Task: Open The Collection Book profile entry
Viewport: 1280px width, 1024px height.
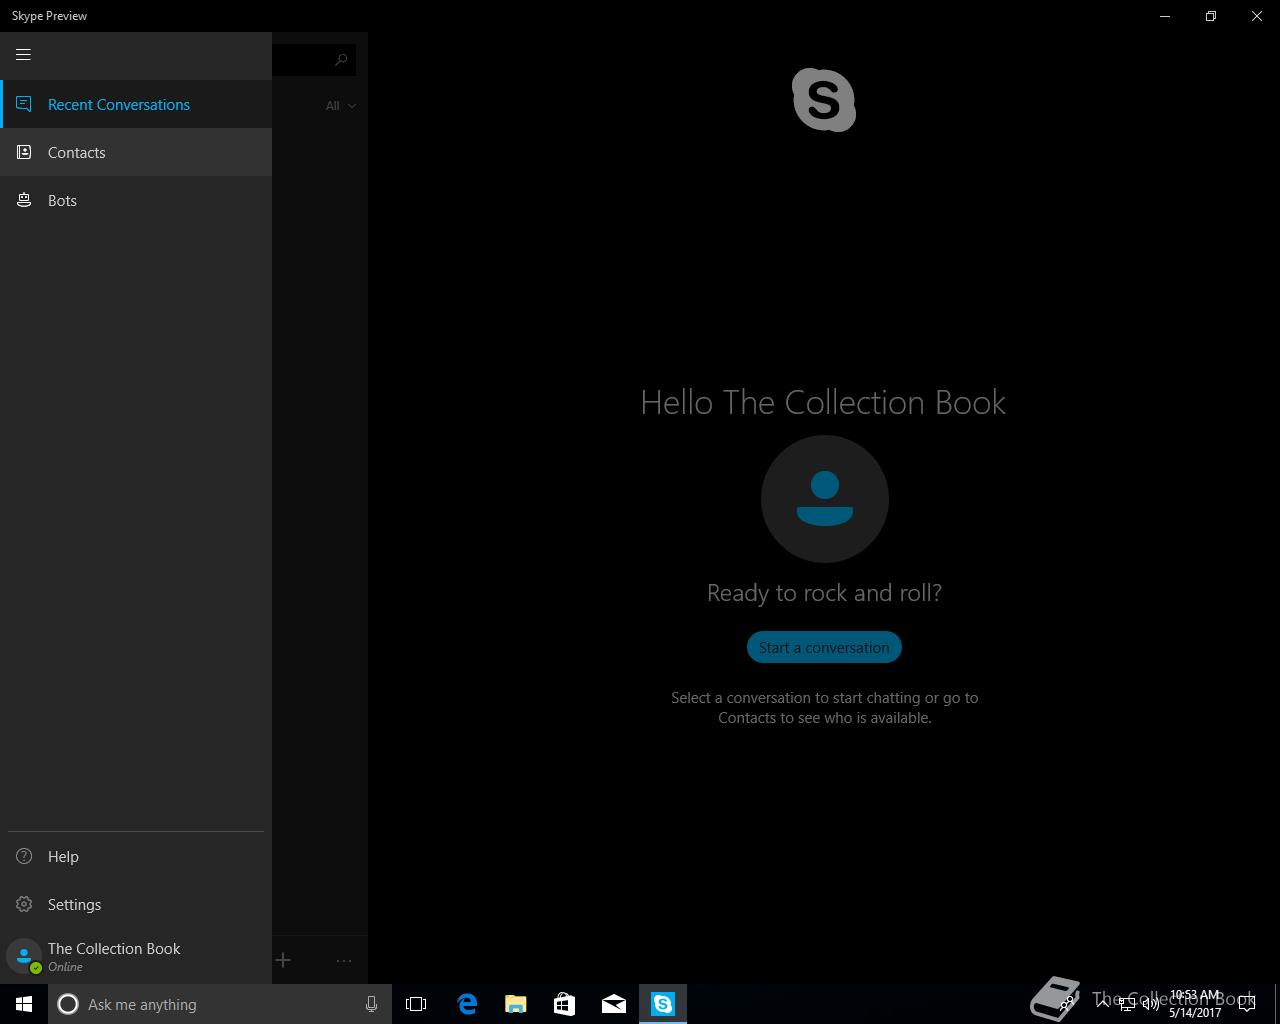Action: pos(136,956)
